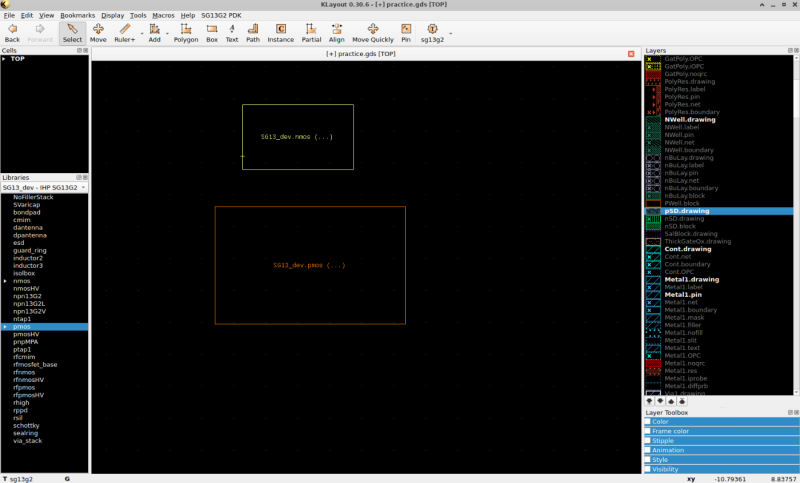Click the Instance tool icon
800x483 pixels.
tap(281, 33)
